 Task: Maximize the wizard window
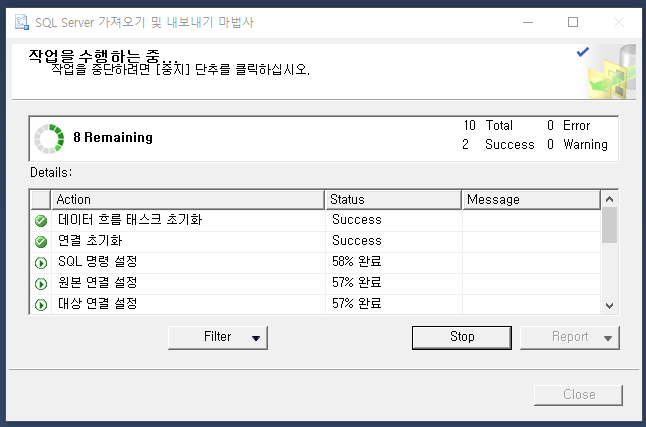pyautogui.click(x=573, y=22)
